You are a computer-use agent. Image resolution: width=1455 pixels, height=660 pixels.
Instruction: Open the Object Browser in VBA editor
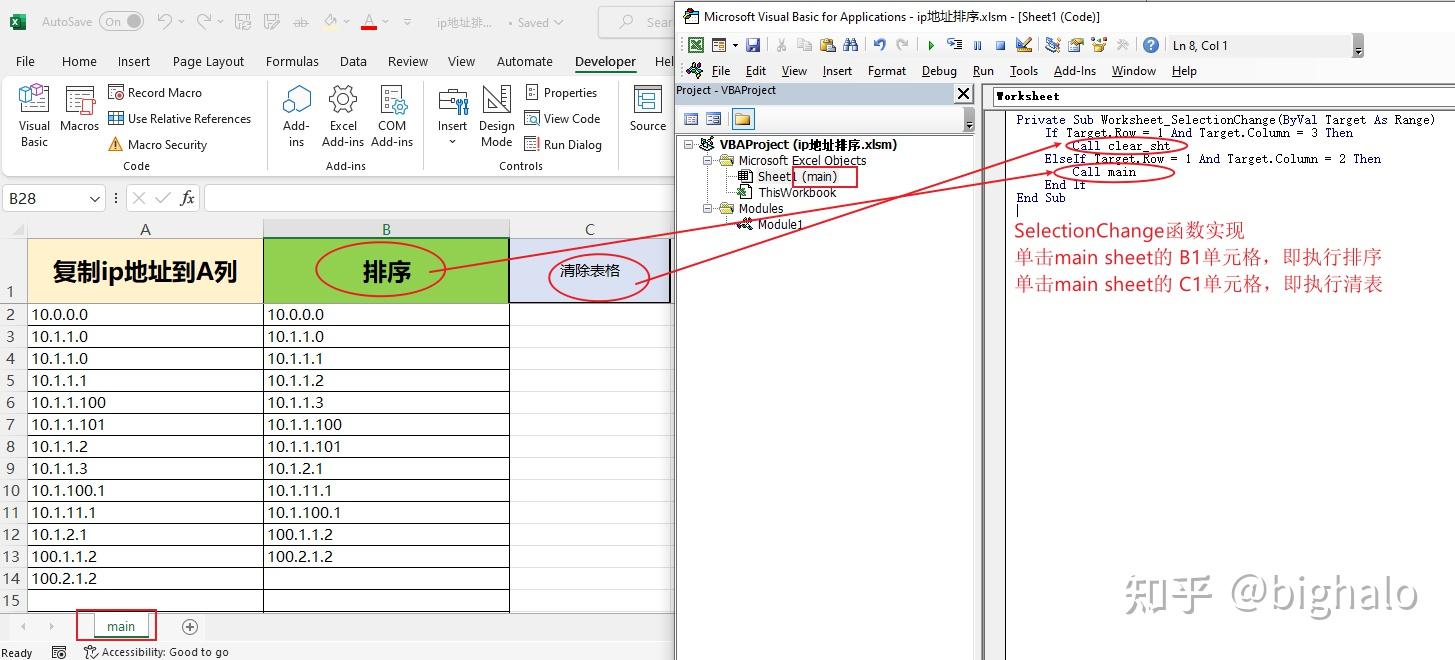[1097, 45]
